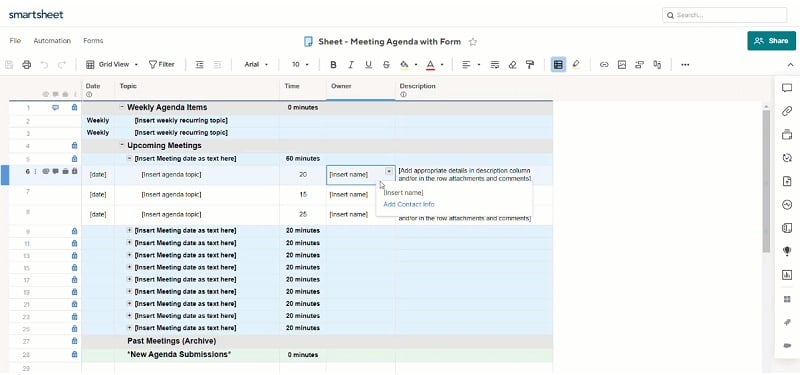Screen dimensions: 800x375
Task: Open the text color dropdown arrow
Action: (x=442, y=65)
